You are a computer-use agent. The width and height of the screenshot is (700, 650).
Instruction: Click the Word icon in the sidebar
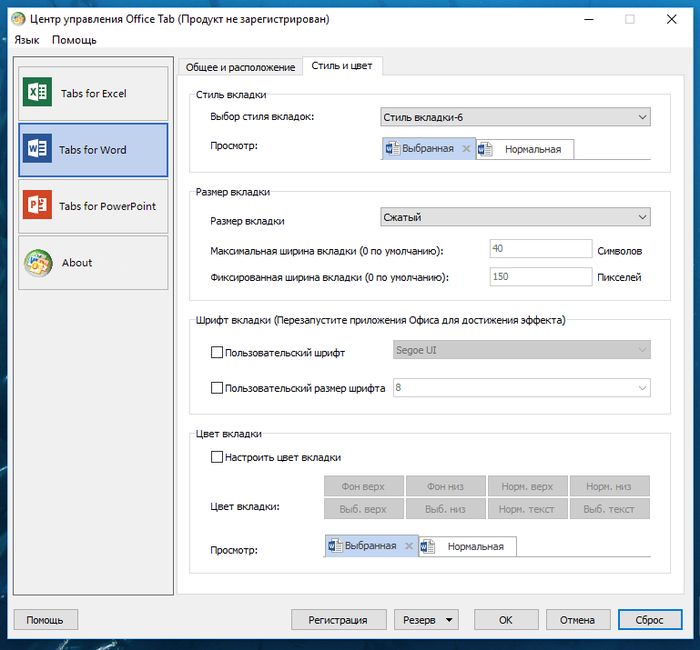point(38,148)
